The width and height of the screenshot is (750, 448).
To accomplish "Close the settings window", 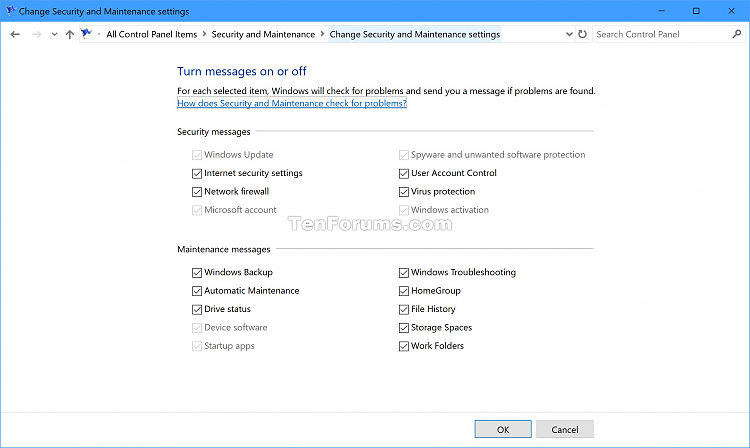I will (x=732, y=11).
